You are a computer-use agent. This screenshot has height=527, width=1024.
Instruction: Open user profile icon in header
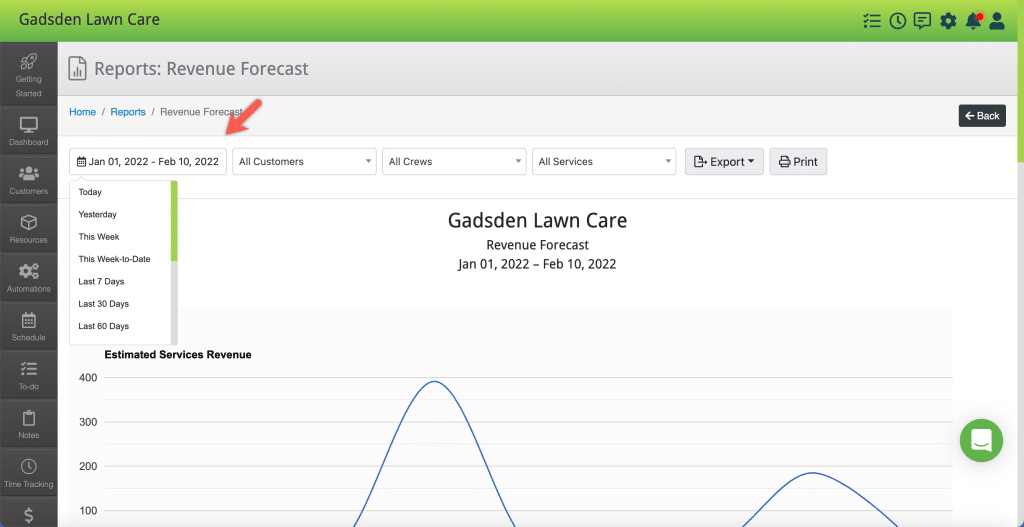pyautogui.click(x=997, y=21)
